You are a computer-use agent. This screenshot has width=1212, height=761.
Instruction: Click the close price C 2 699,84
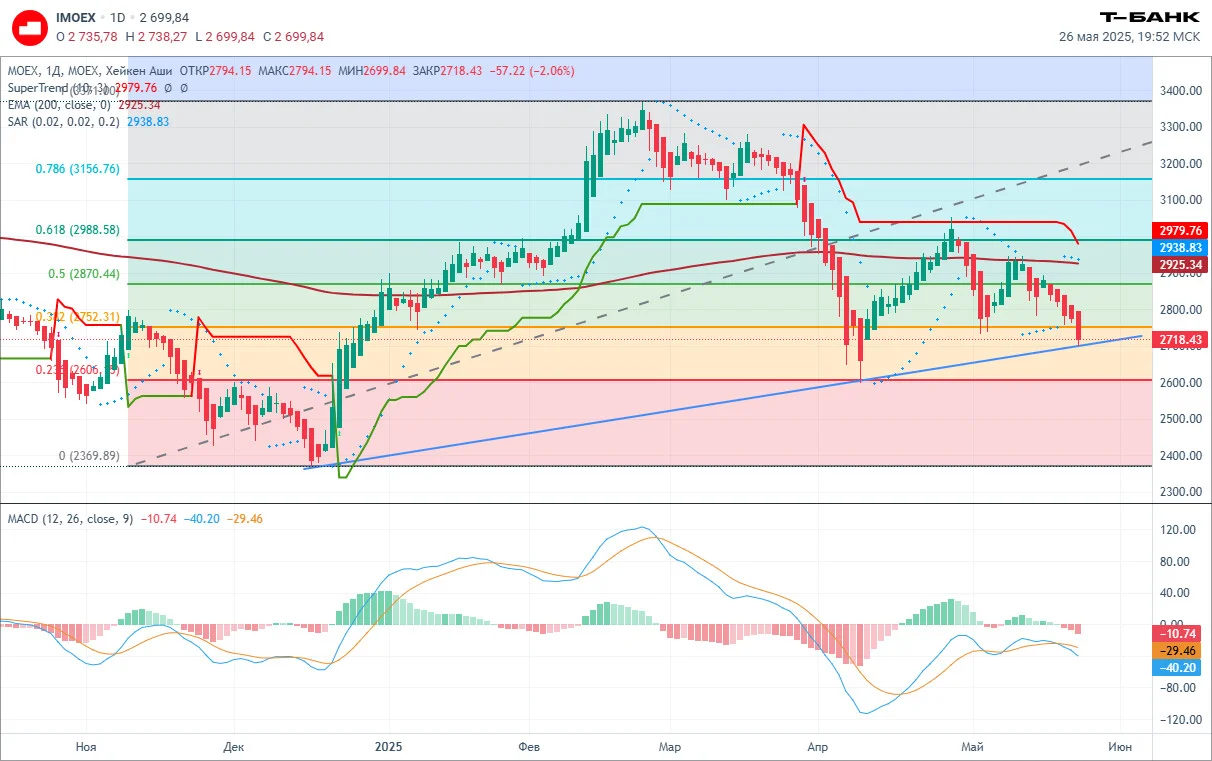294,37
